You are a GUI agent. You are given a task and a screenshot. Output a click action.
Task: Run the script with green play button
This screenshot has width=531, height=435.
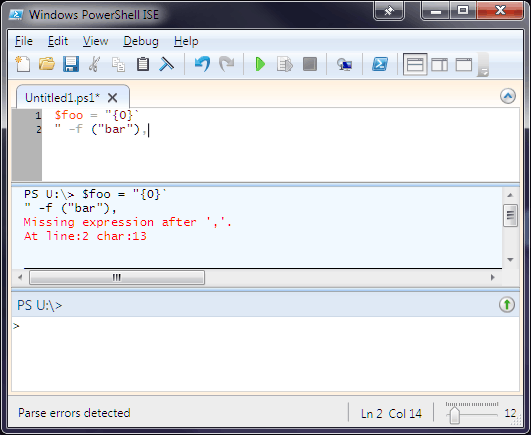click(260, 64)
